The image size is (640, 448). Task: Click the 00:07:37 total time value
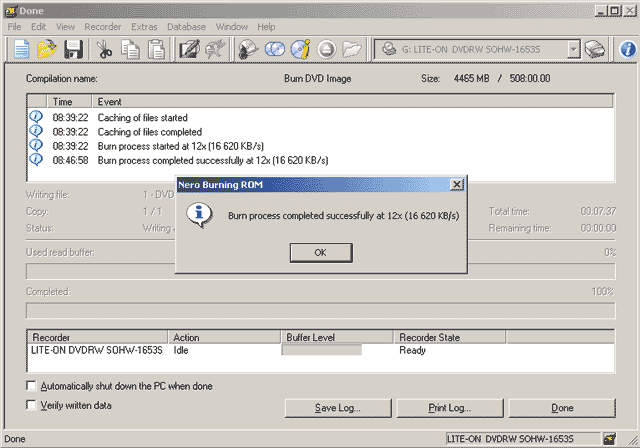pos(598,211)
